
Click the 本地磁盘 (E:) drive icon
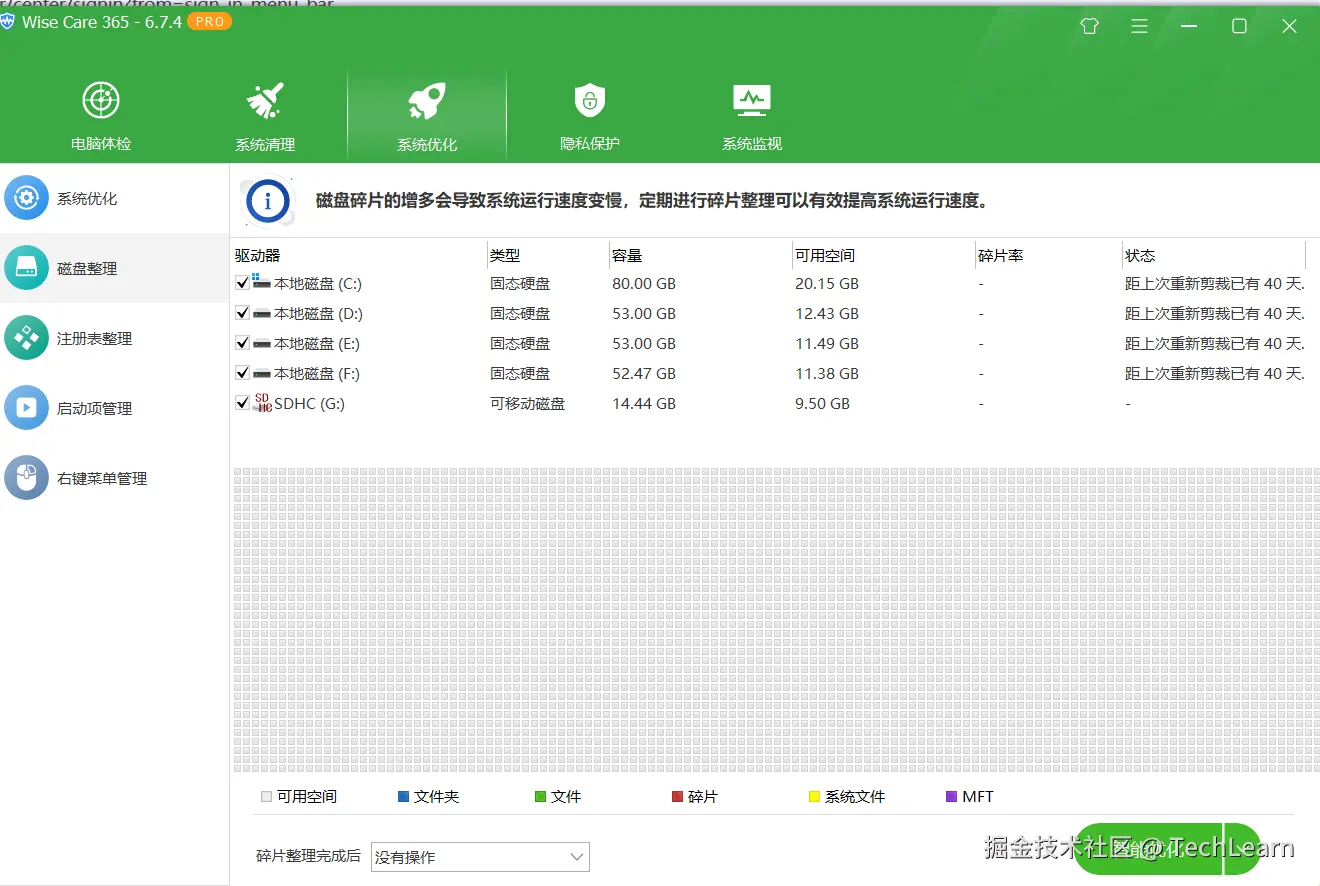pos(262,343)
